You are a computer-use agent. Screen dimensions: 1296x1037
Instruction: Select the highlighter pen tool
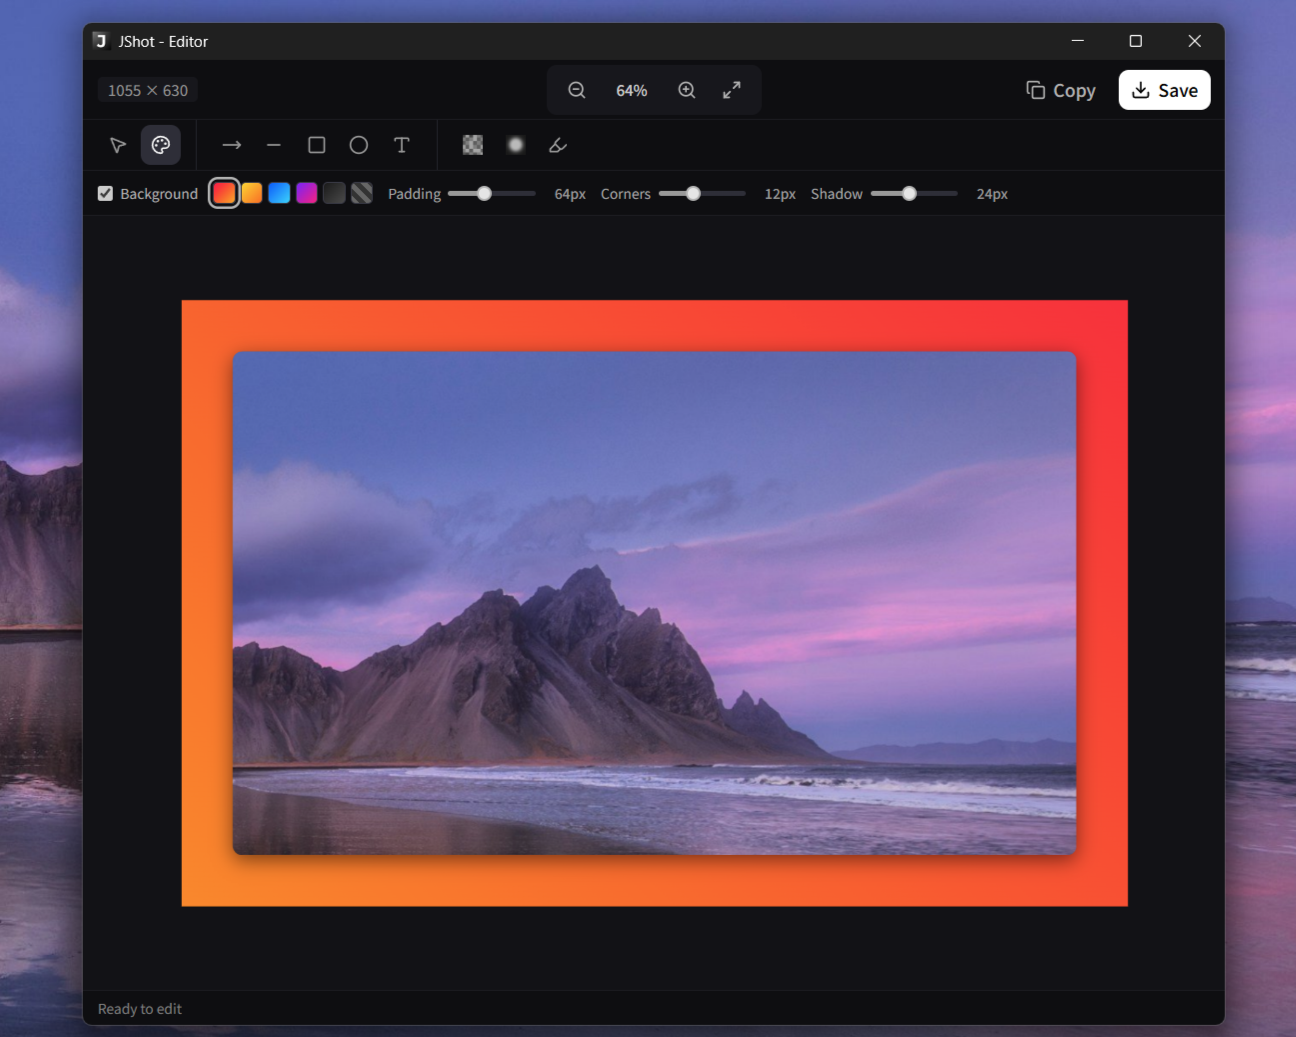point(557,145)
